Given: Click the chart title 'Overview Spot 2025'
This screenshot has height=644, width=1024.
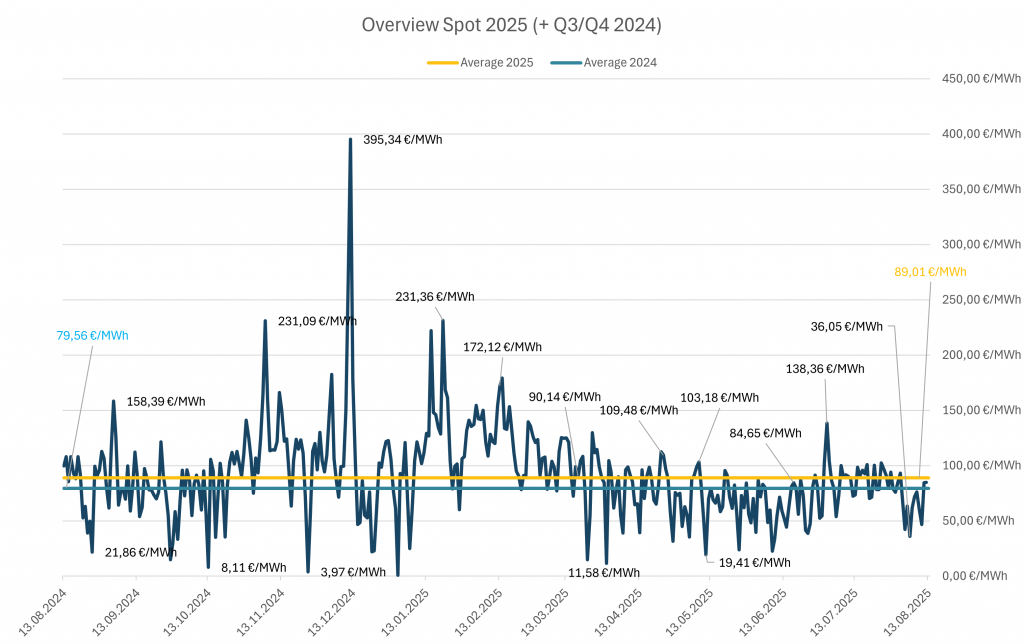Looking at the screenshot, I should 511,25.
